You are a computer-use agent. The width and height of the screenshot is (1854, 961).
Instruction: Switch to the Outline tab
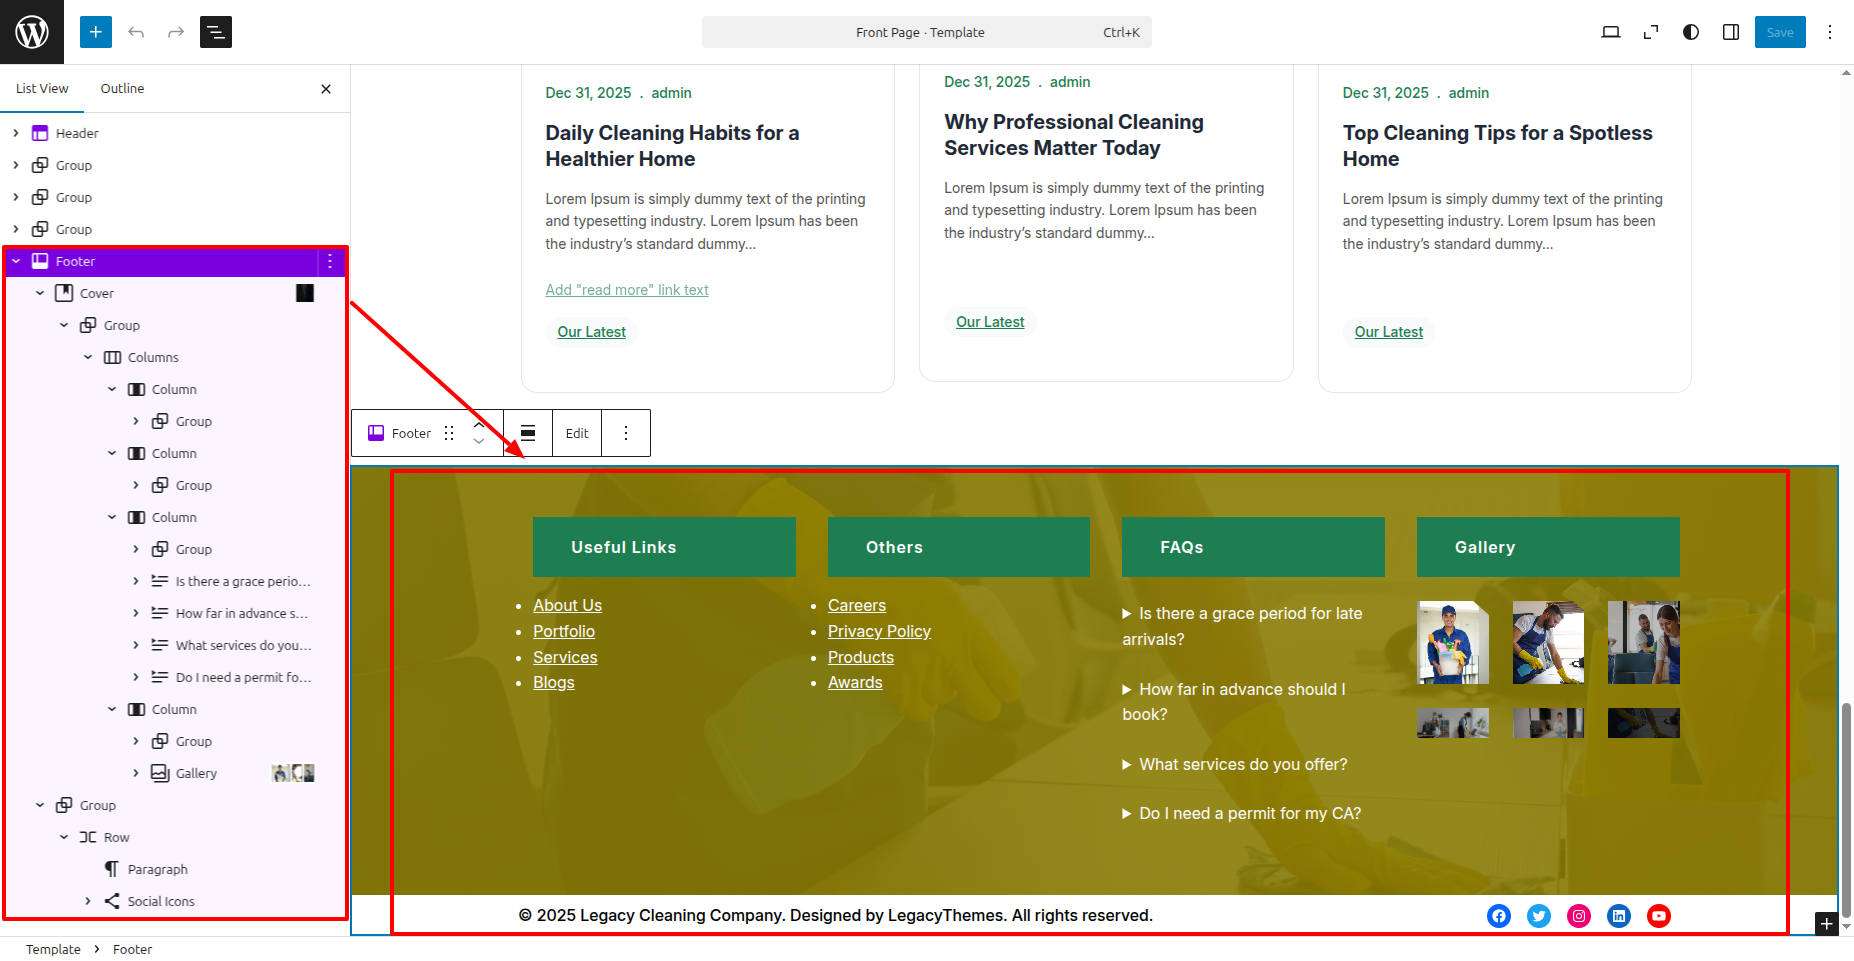122,88
